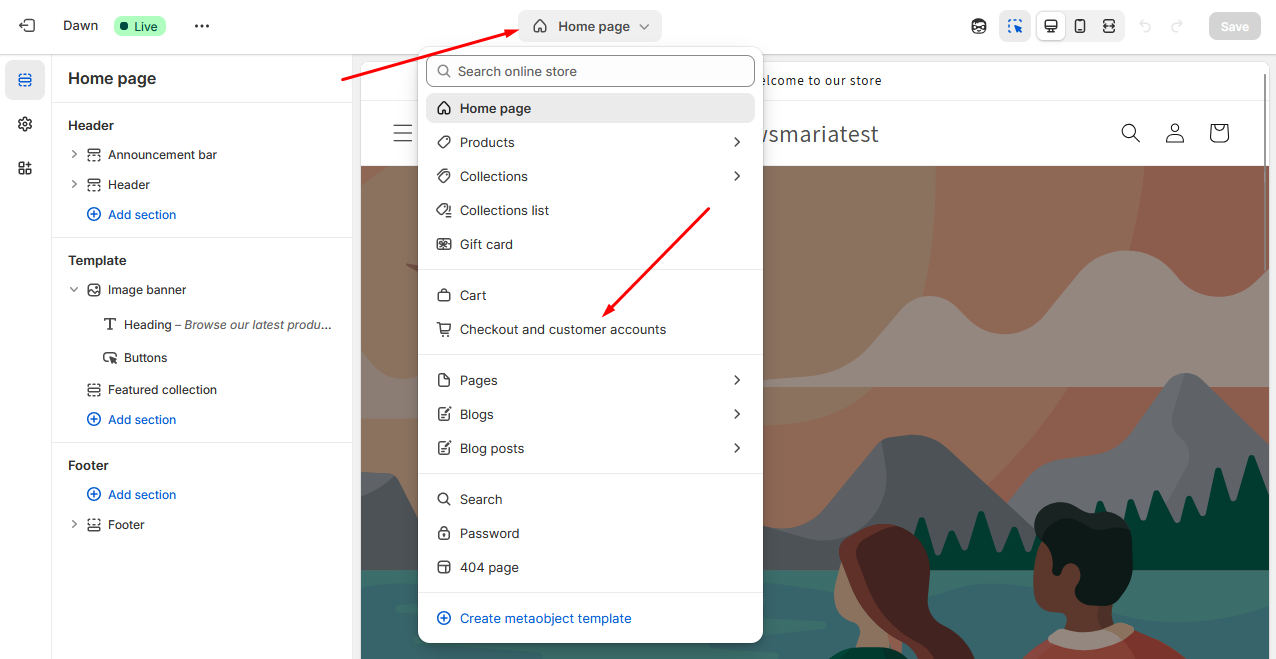Click the Save button
The height and width of the screenshot is (659, 1276).
(x=1234, y=26)
